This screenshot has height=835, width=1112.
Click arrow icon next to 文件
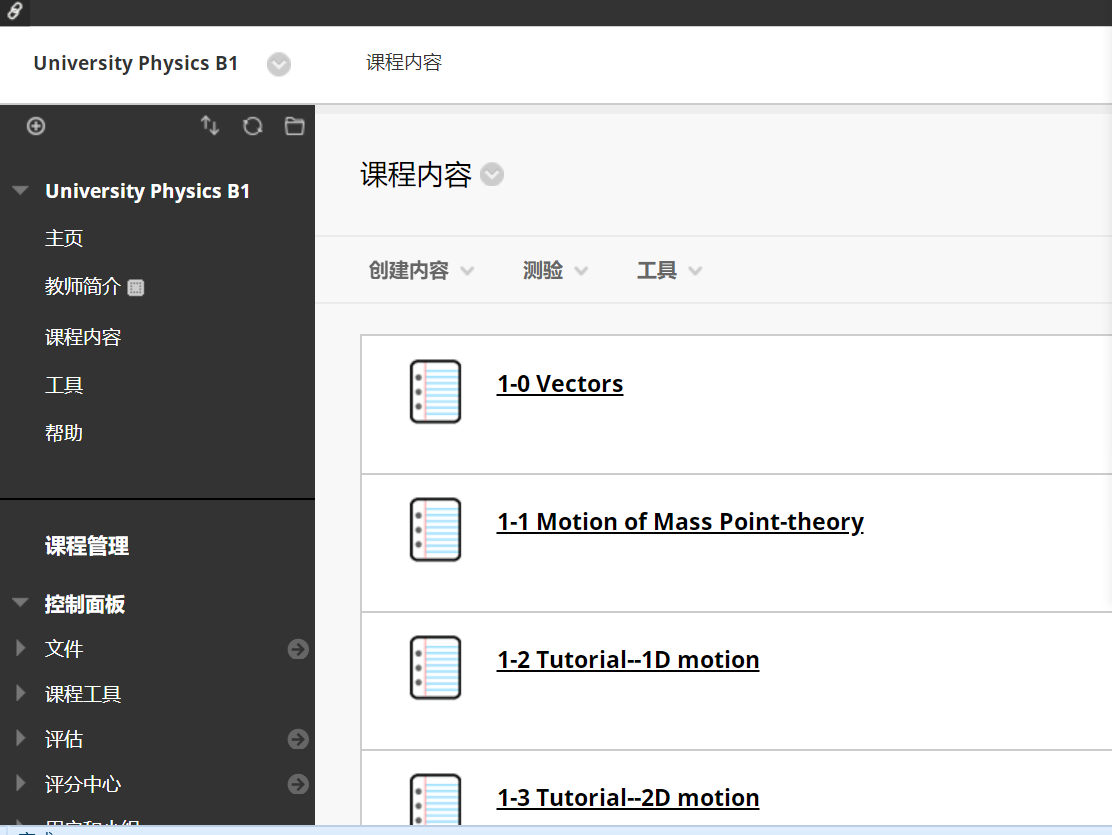coord(298,649)
